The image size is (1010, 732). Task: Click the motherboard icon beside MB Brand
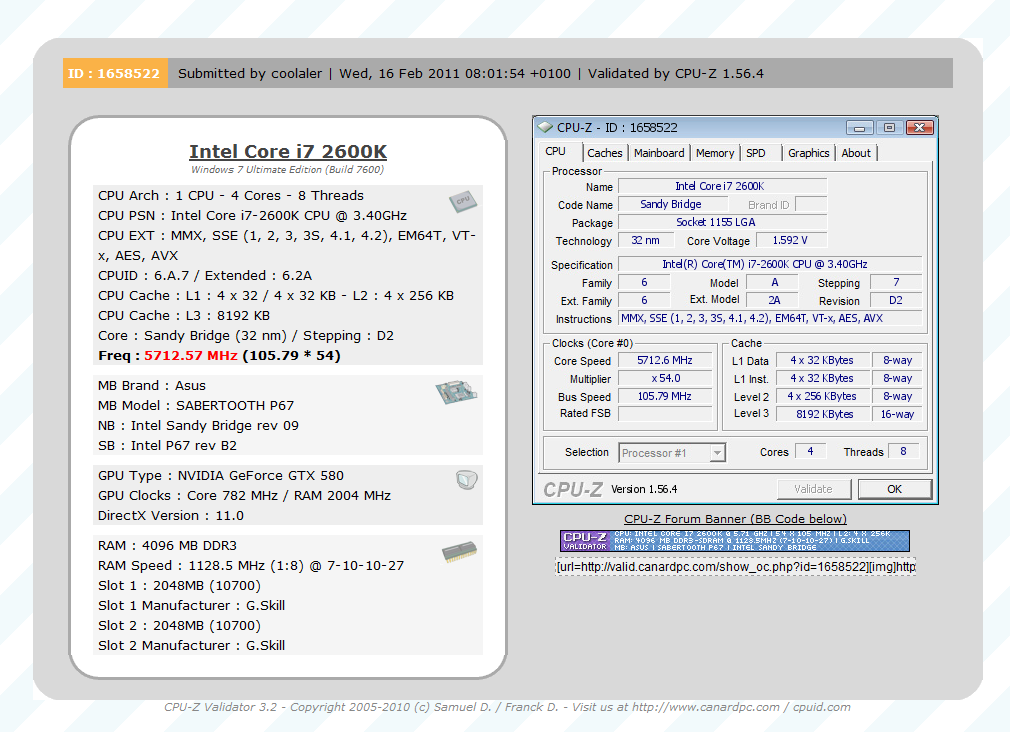[456, 392]
